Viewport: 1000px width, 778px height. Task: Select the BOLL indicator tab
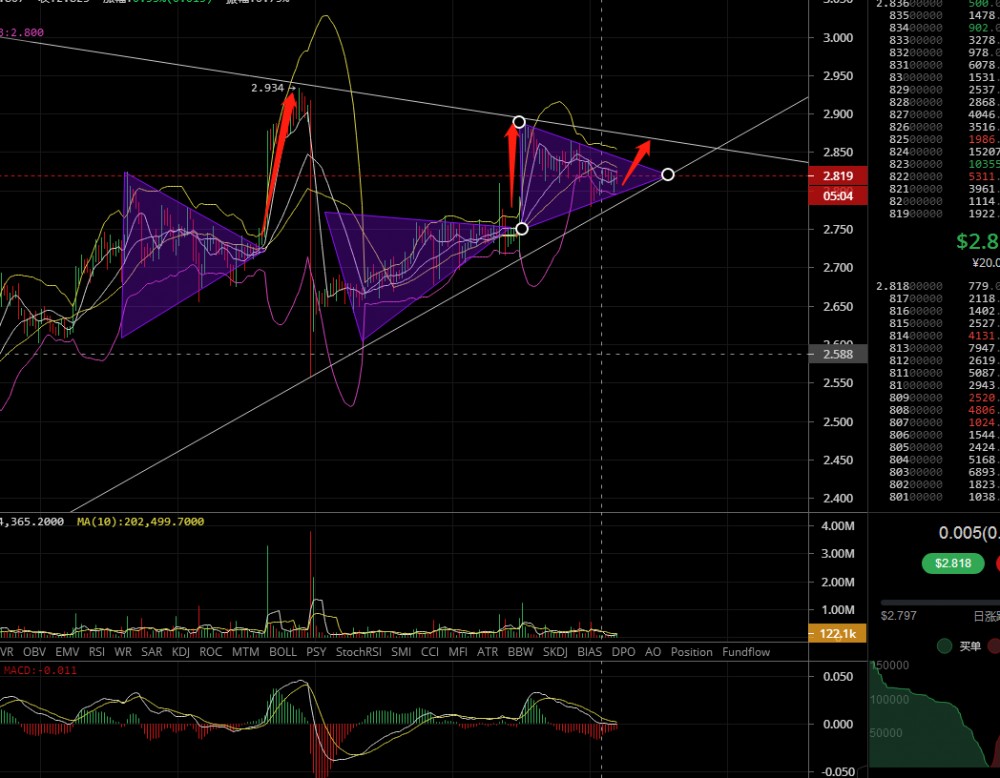pyautogui.click(x=283, y=652)
